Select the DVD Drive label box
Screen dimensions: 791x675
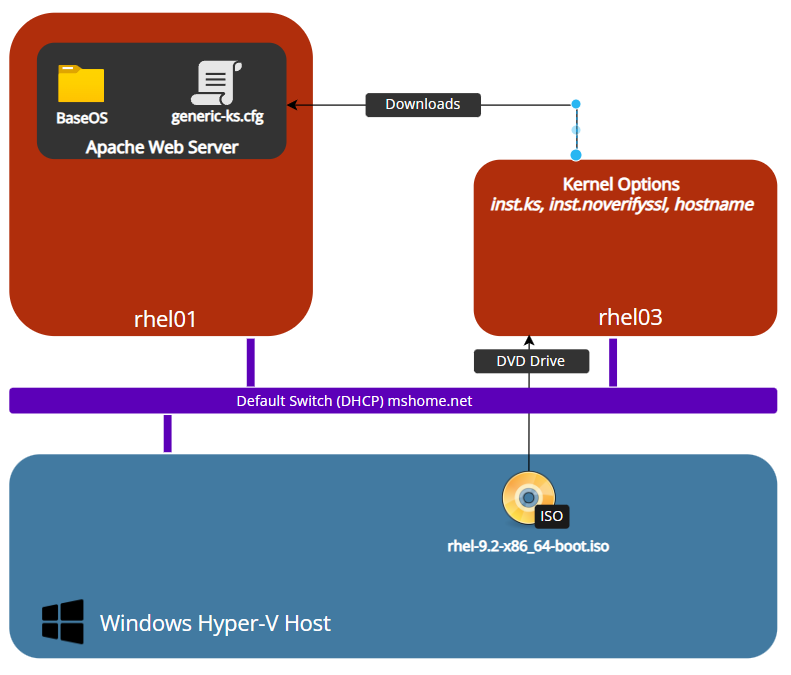click(531, 361)
